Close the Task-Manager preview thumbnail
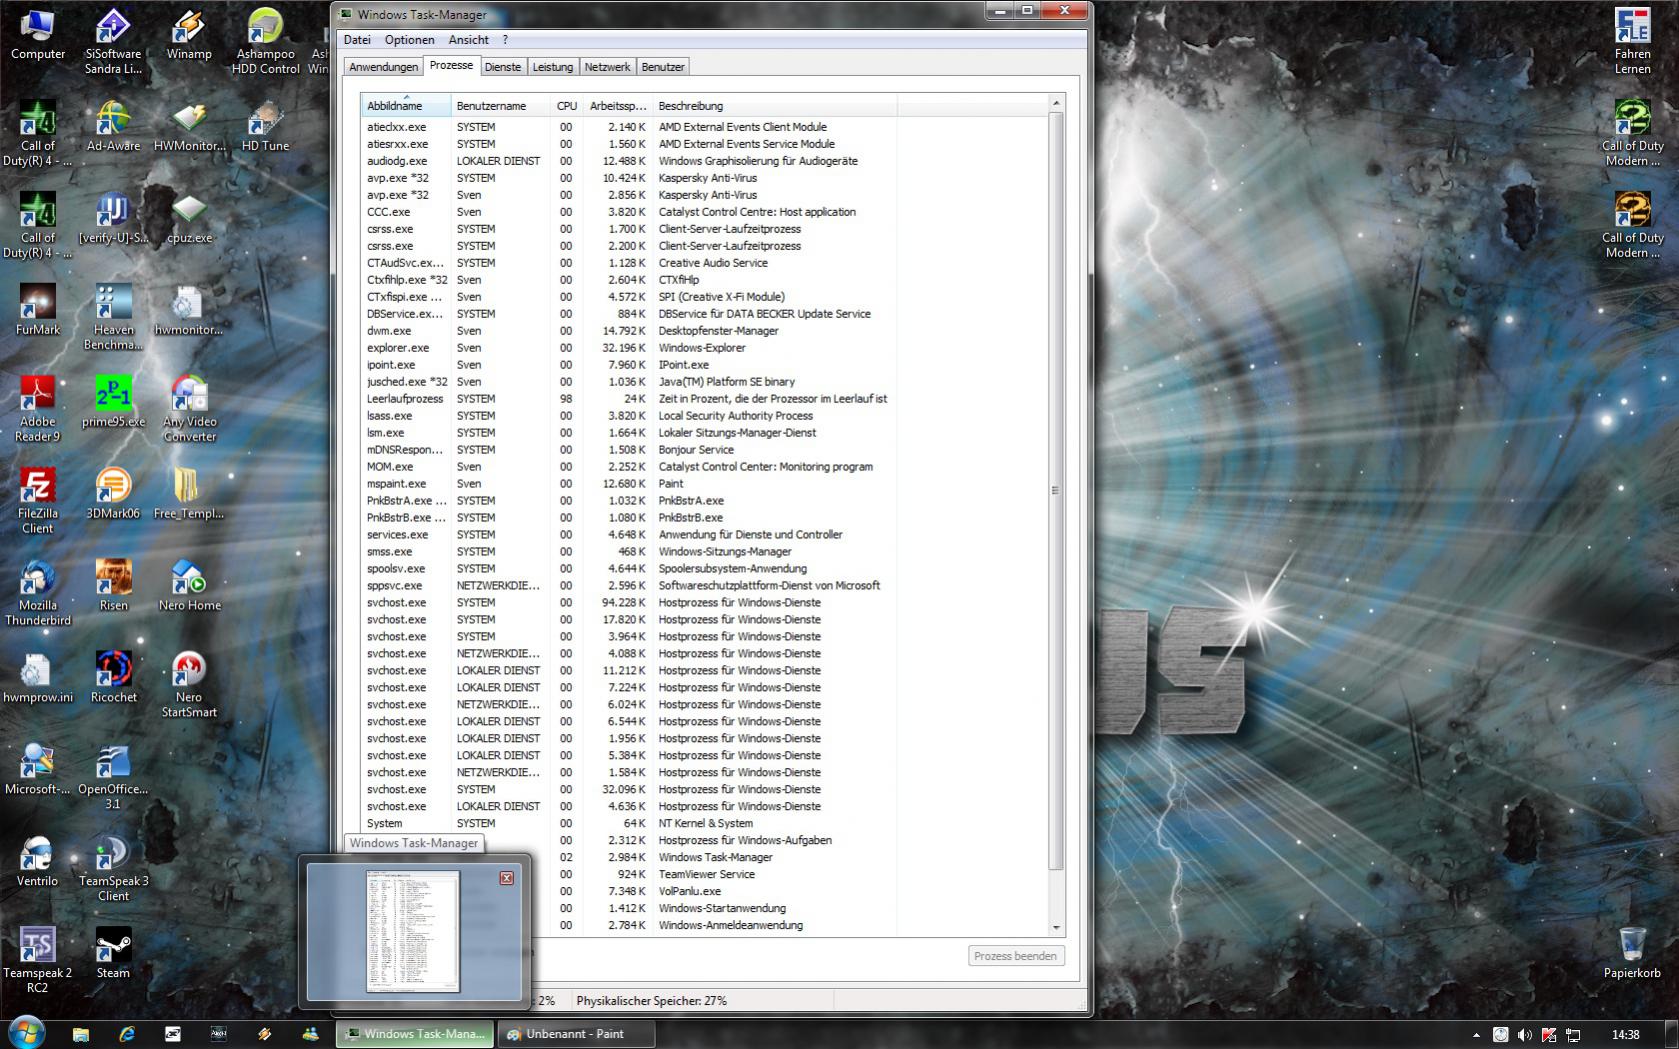Viewport: 1679px width, 1049px height. [507, 878]
